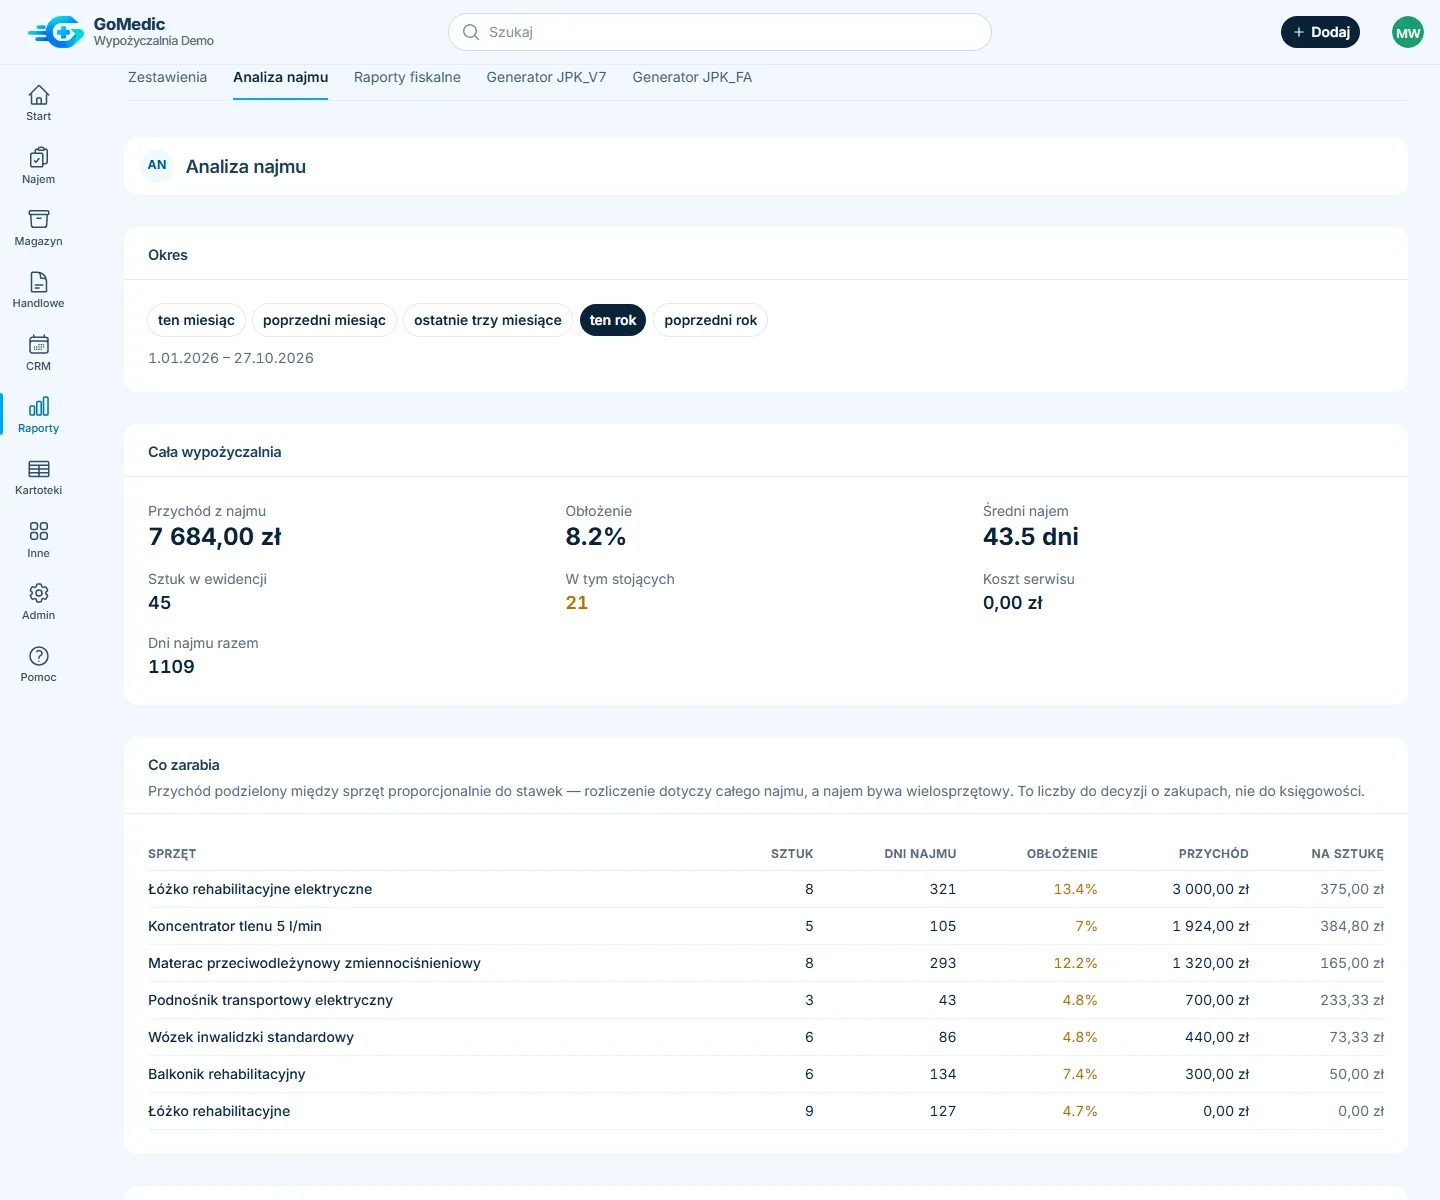The image size is (1440, 1200).
Task: Click the GoMedic logo
Action: point(56,32)
